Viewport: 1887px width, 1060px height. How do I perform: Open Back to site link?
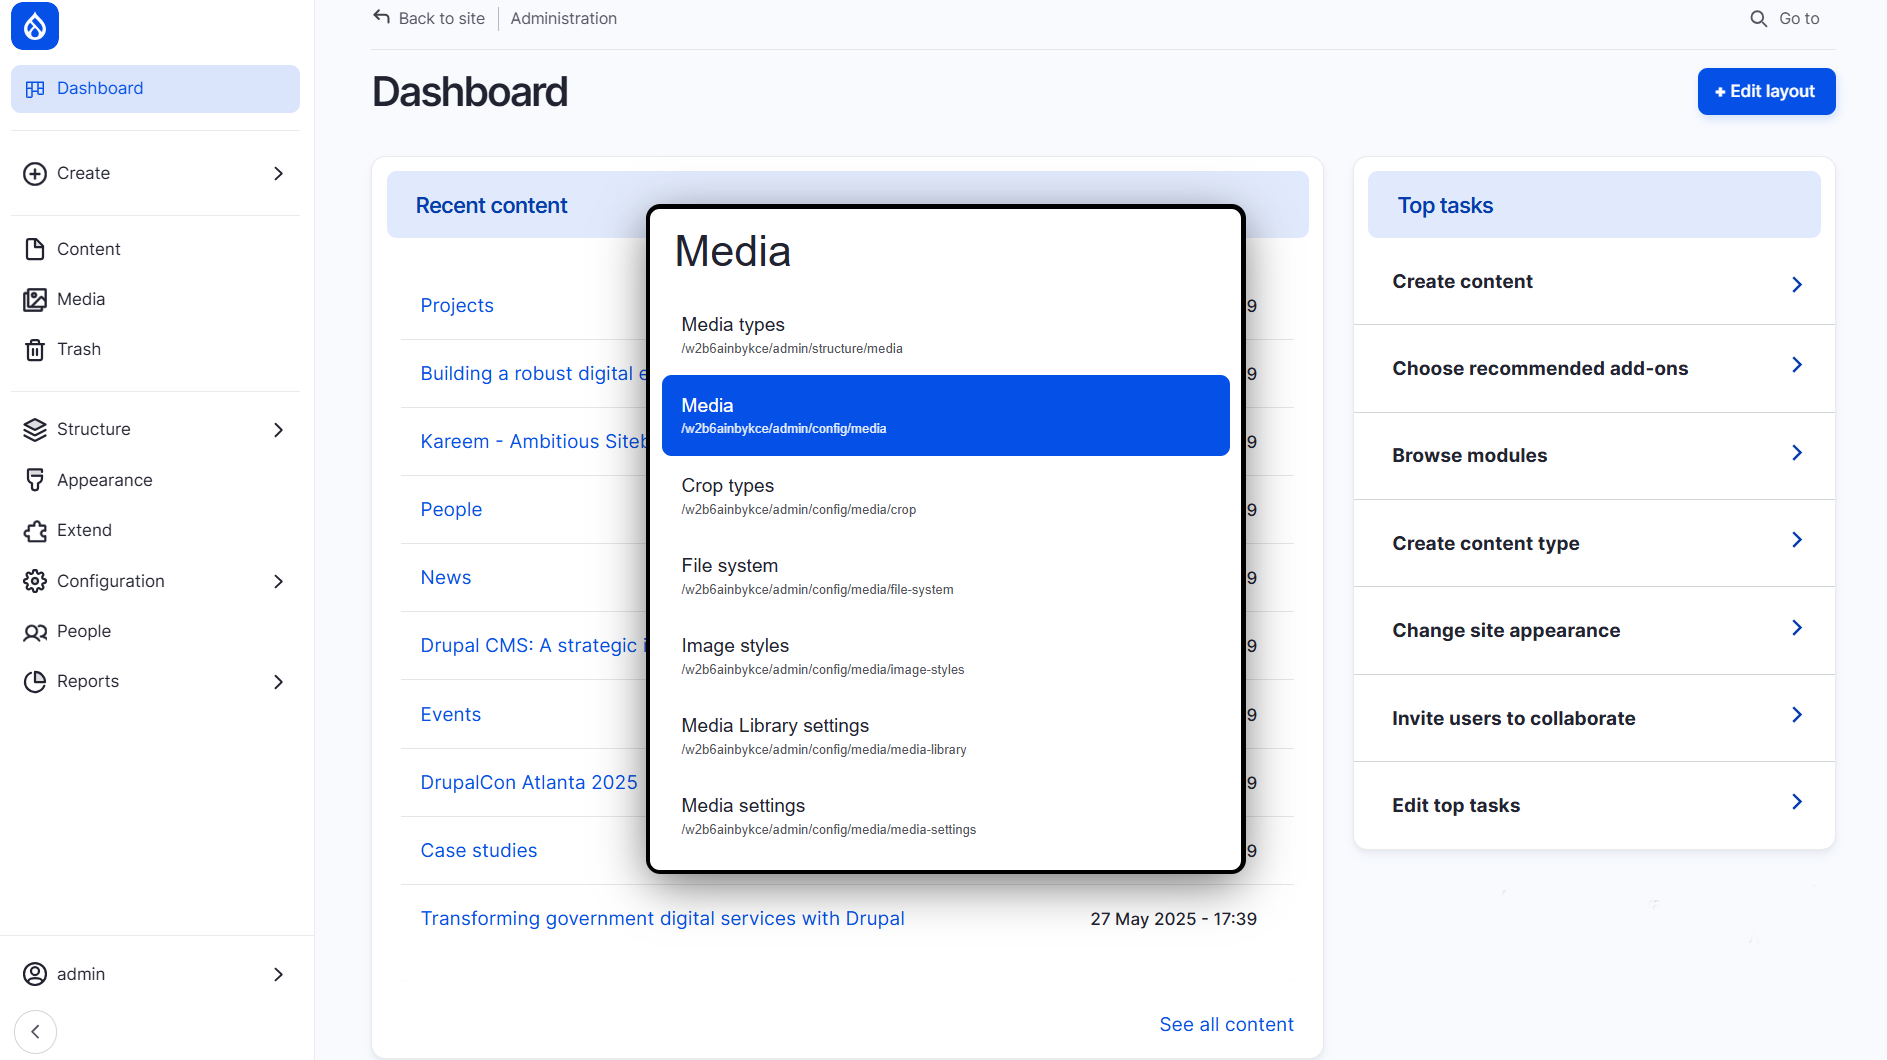coord(429,18)
